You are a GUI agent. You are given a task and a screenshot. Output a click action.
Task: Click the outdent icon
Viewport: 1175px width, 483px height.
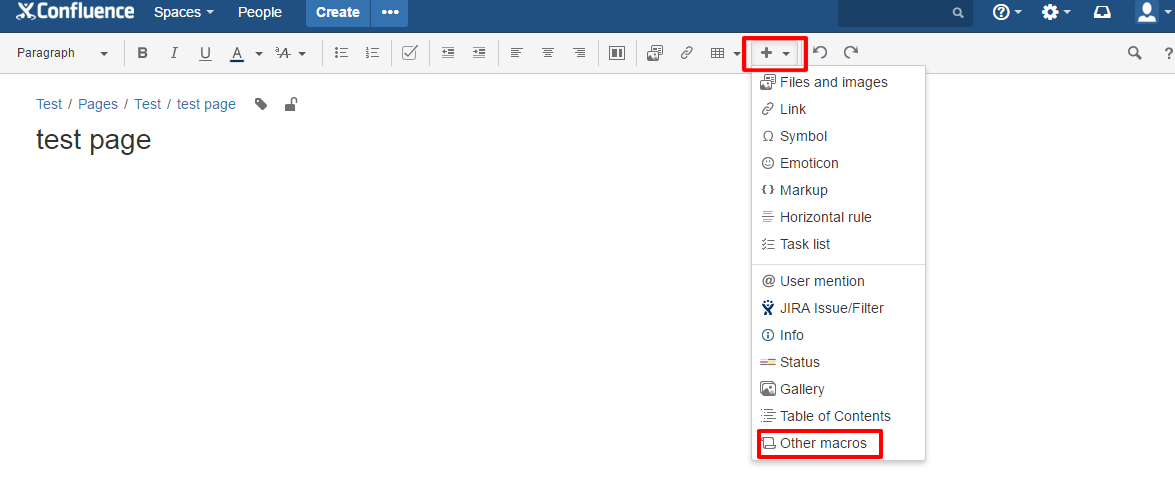(448, 53)
